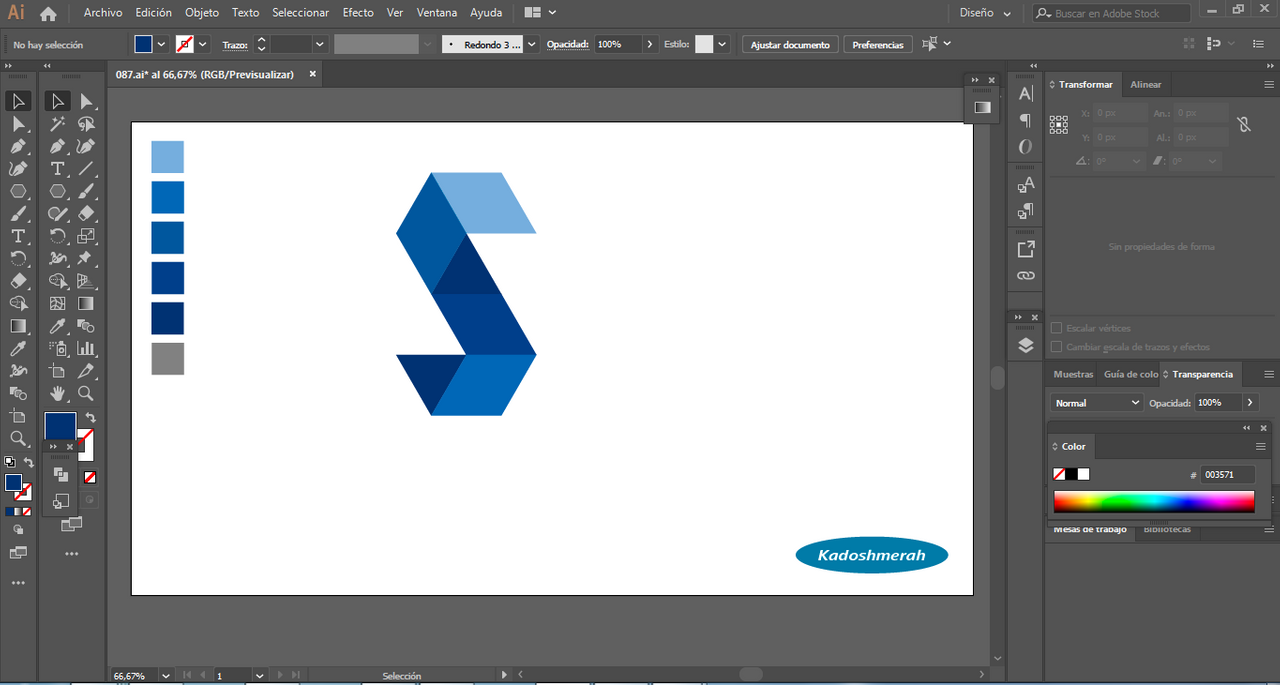The width and height of the screenshot is (1280, 685).
Task: Swap fill and stroke arrow icon
Action: tap(90, 417)
